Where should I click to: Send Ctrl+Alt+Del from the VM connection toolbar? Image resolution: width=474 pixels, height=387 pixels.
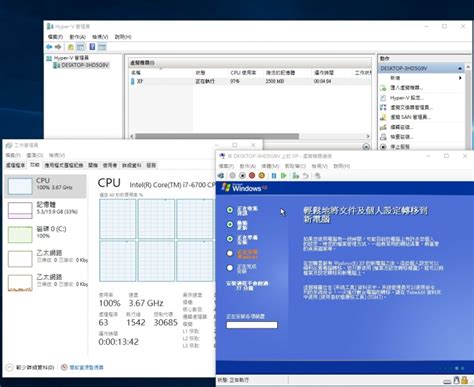[221, 175]
